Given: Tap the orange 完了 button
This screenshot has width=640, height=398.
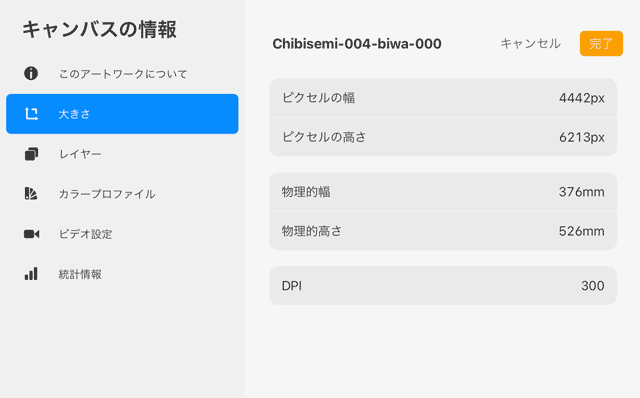Looking at the screenshot, I should (601, 43).
